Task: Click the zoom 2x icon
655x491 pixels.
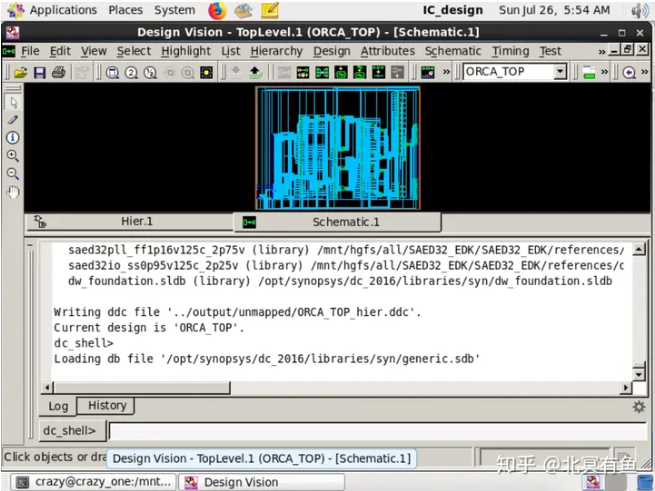Action: (131, 73)
